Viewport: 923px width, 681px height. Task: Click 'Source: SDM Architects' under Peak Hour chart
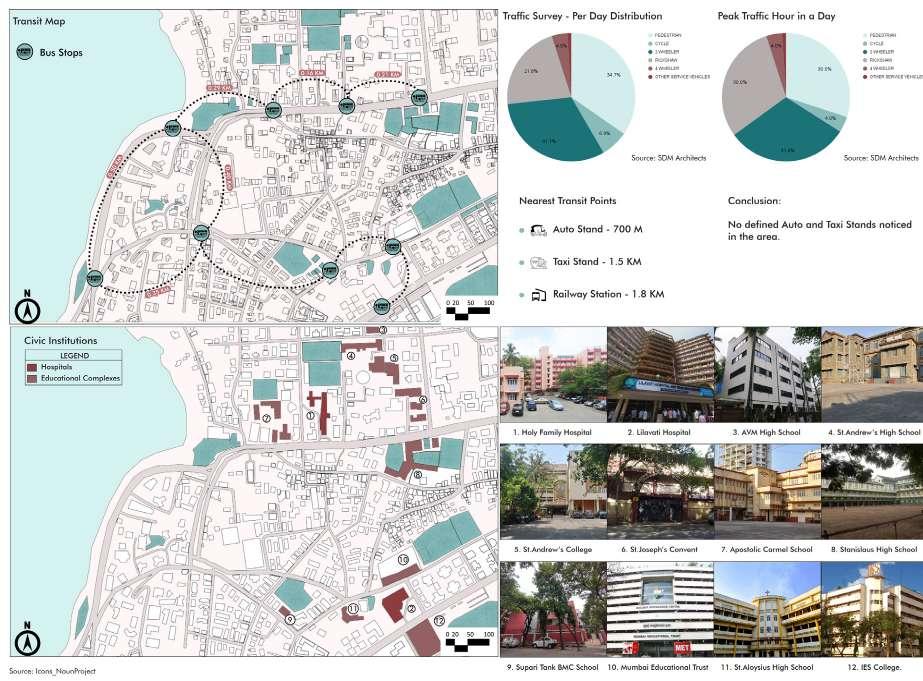(881, 158)
